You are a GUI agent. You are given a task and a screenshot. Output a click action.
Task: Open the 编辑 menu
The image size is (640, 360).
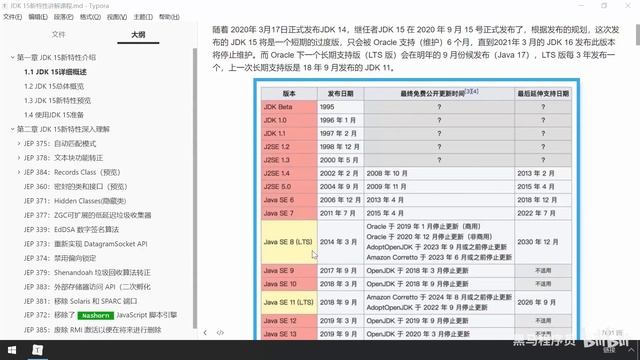click(38, 17)
